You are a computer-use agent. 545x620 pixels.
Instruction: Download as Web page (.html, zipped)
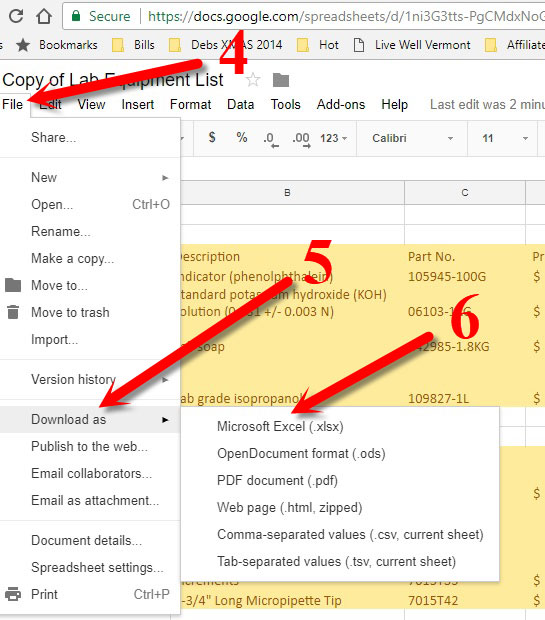[340, 507]
